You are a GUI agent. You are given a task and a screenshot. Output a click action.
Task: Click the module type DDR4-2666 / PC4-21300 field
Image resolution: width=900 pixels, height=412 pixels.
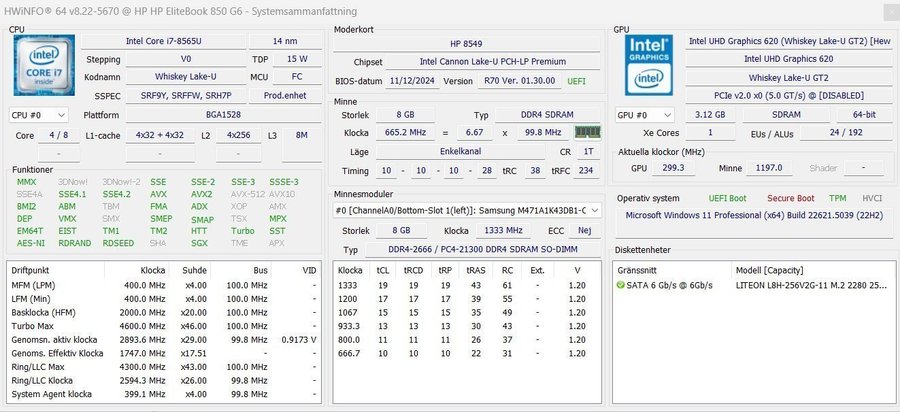coord(482,250)
